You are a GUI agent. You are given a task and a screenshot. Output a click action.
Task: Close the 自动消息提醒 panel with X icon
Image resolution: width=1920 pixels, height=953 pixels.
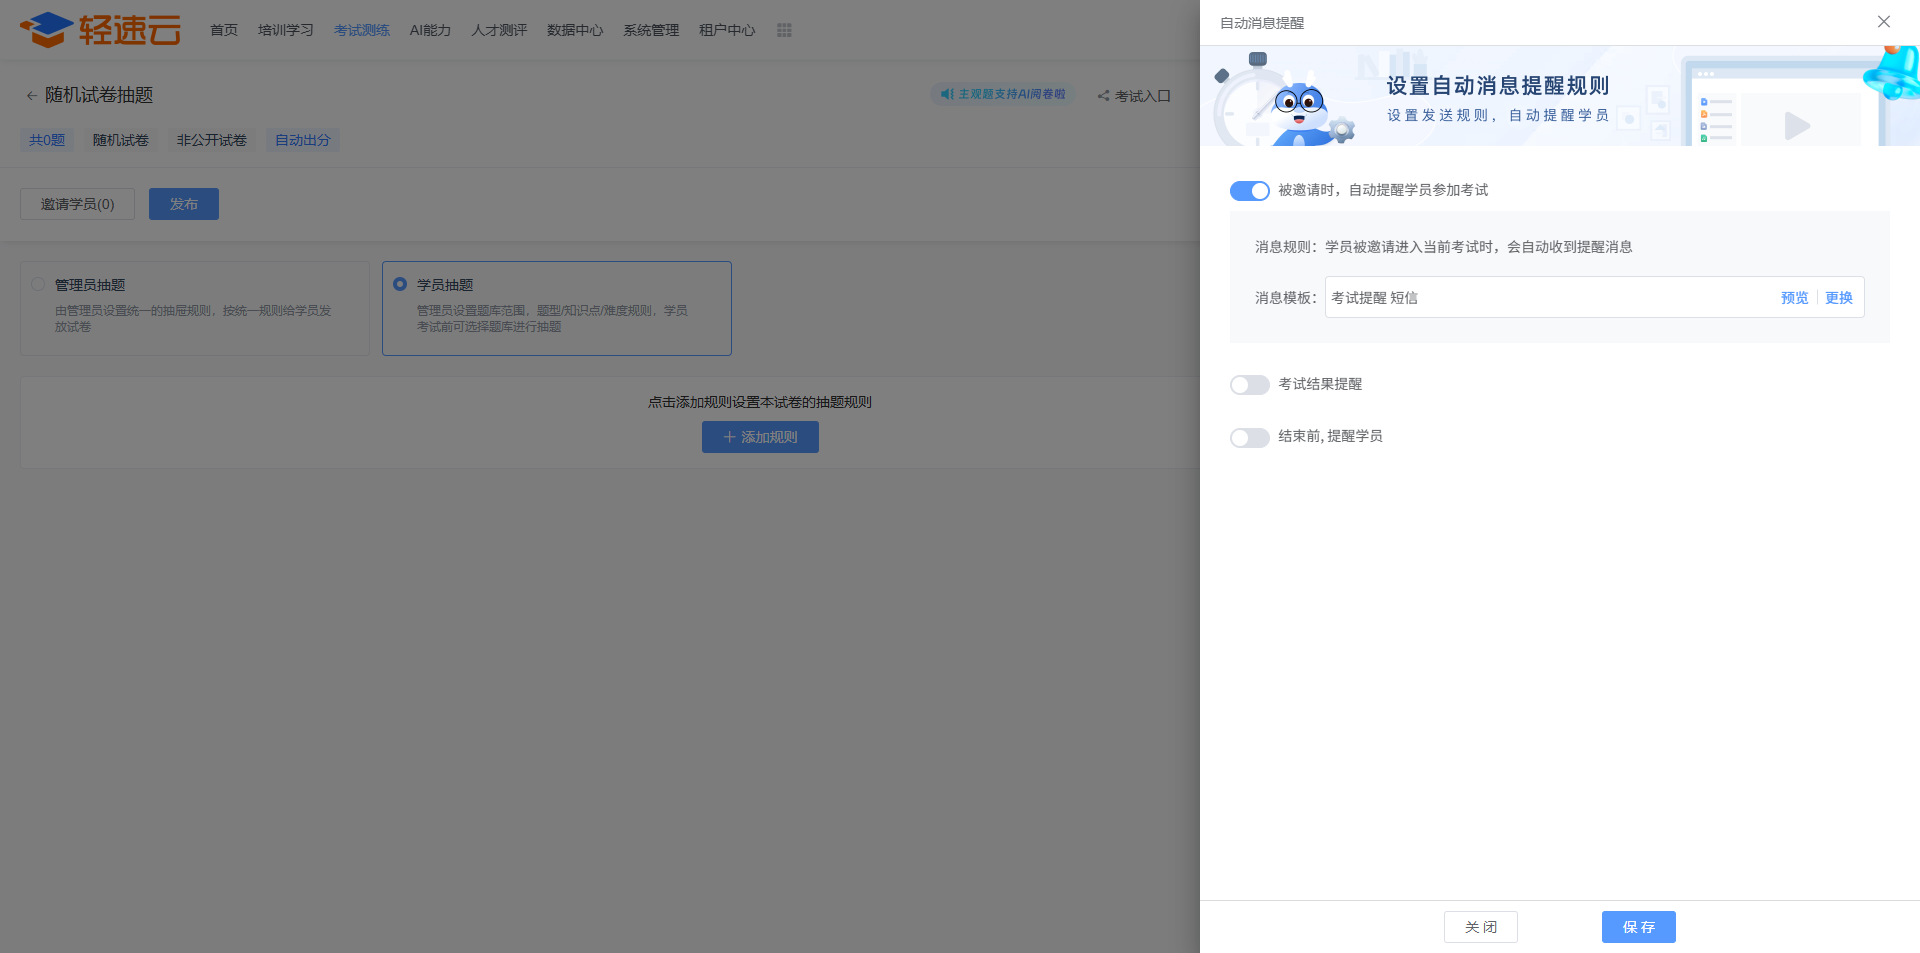pyautogui.click(x=1883, y=22)
